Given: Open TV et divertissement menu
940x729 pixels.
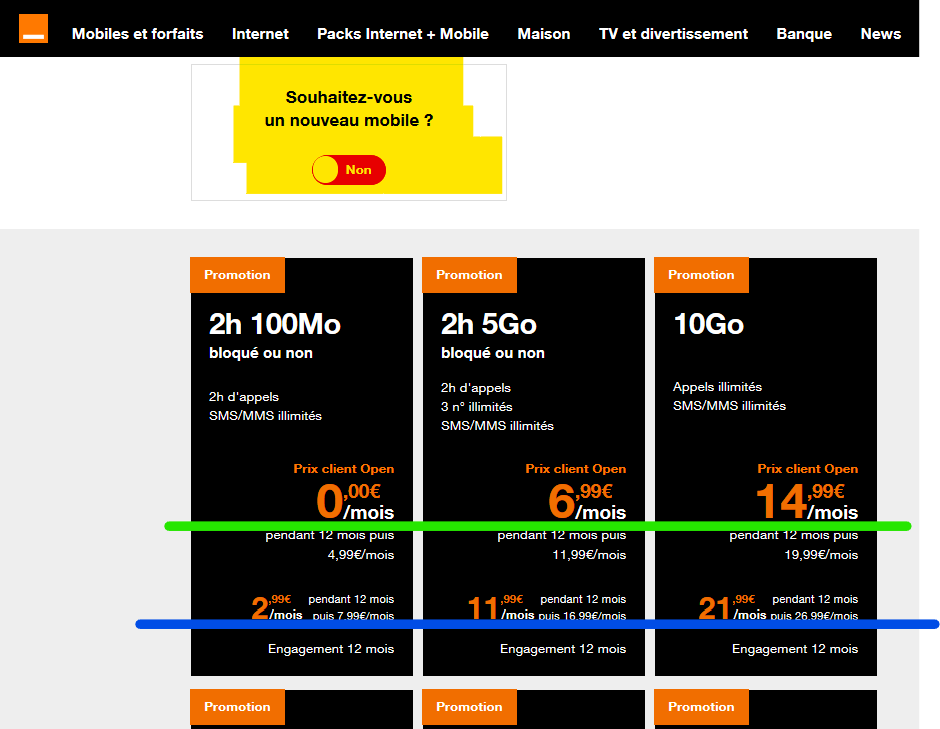Looking at the screenshot, I should click(x=673, y=34).
